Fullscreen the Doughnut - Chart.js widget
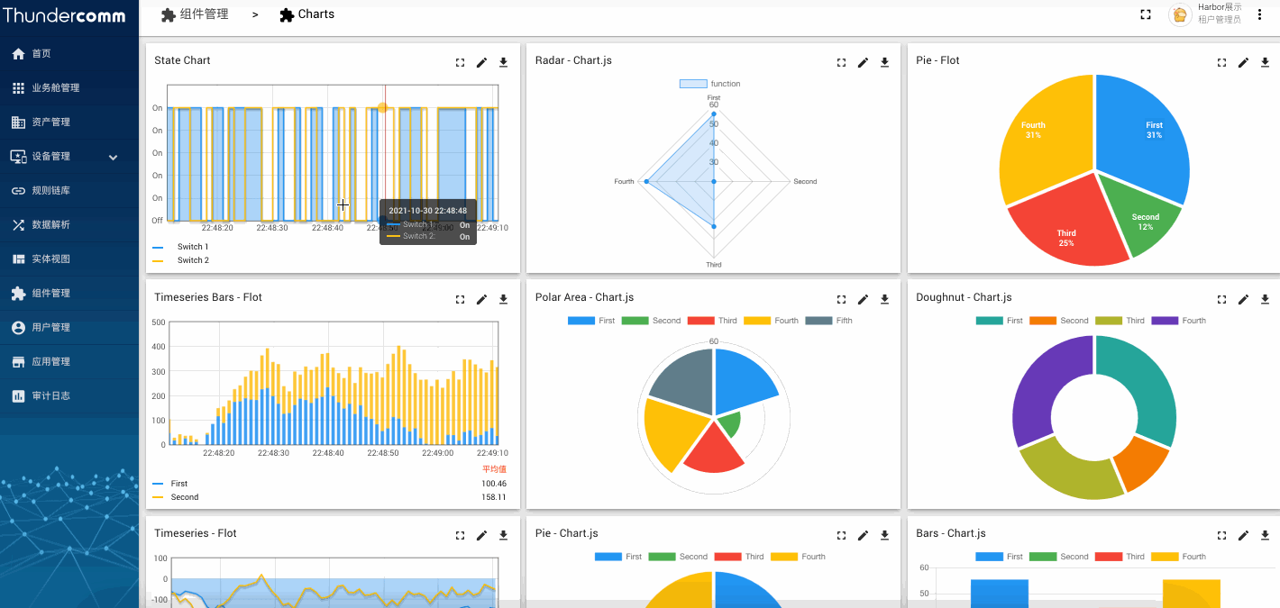Image resolution: width=1280 pixels, height=608 pixels. point(1222,299)
